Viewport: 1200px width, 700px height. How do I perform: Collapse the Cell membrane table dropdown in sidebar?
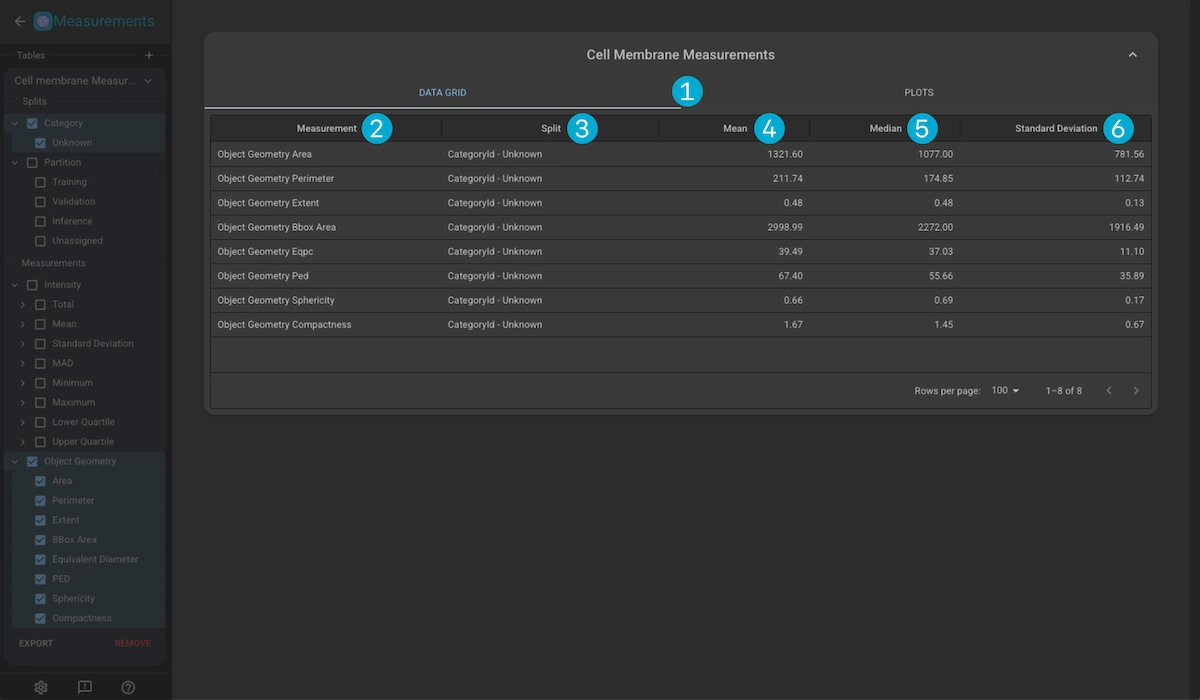pos(148,81)
